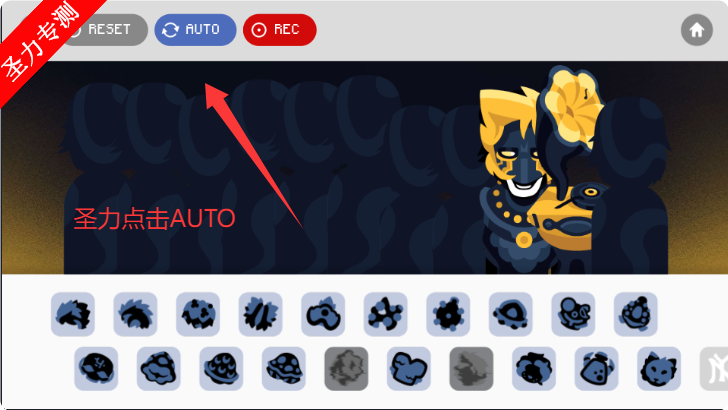Click the gray RESET button
728x410 pixels.
(x=104, y=30)
